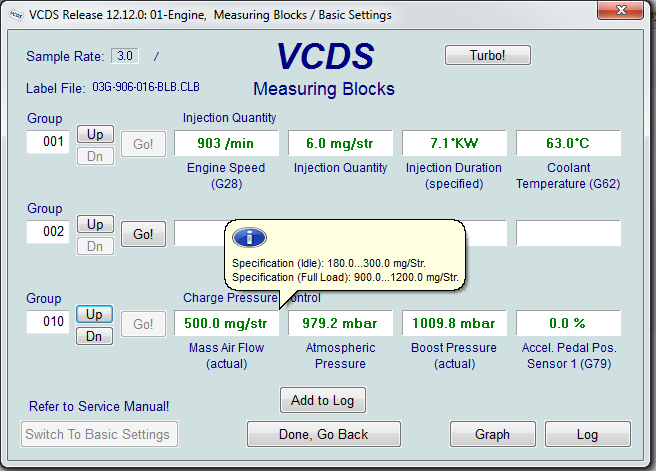The height and width of the screenshot is (471, 656).
Task: Select the Group 002 number field
Action: 48,232
